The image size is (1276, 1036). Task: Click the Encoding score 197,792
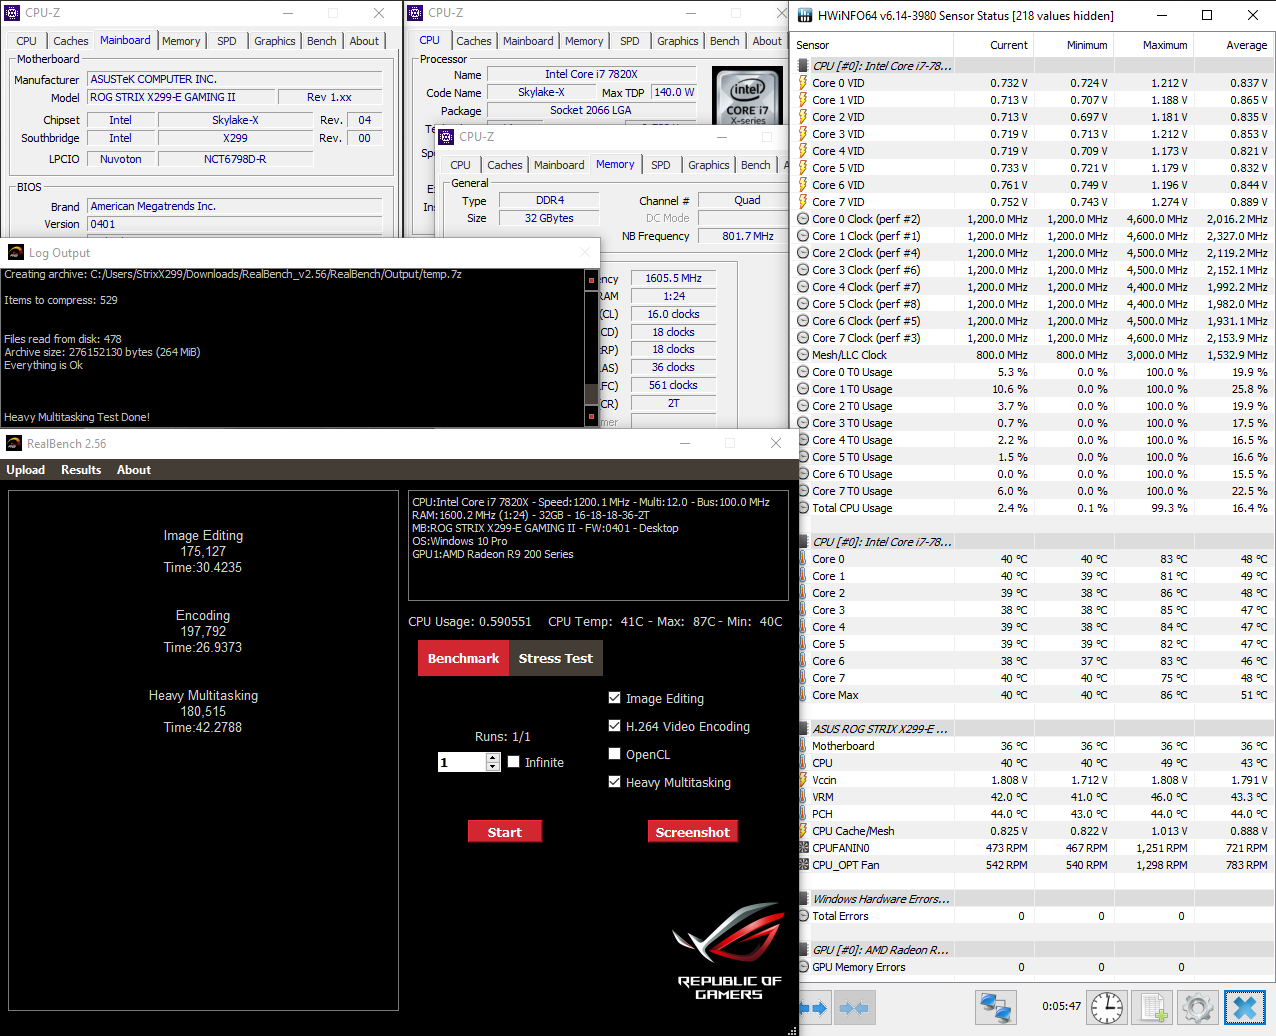(x=203, y=631)
